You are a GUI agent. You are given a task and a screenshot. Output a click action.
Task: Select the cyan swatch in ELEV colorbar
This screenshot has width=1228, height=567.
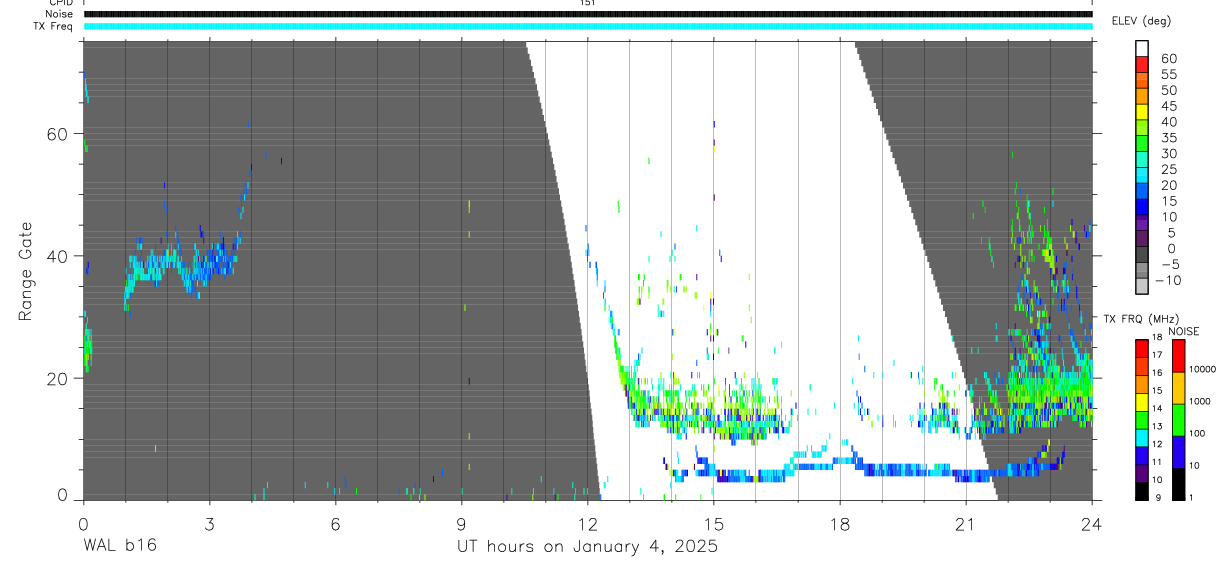(x=1142, y=174)
